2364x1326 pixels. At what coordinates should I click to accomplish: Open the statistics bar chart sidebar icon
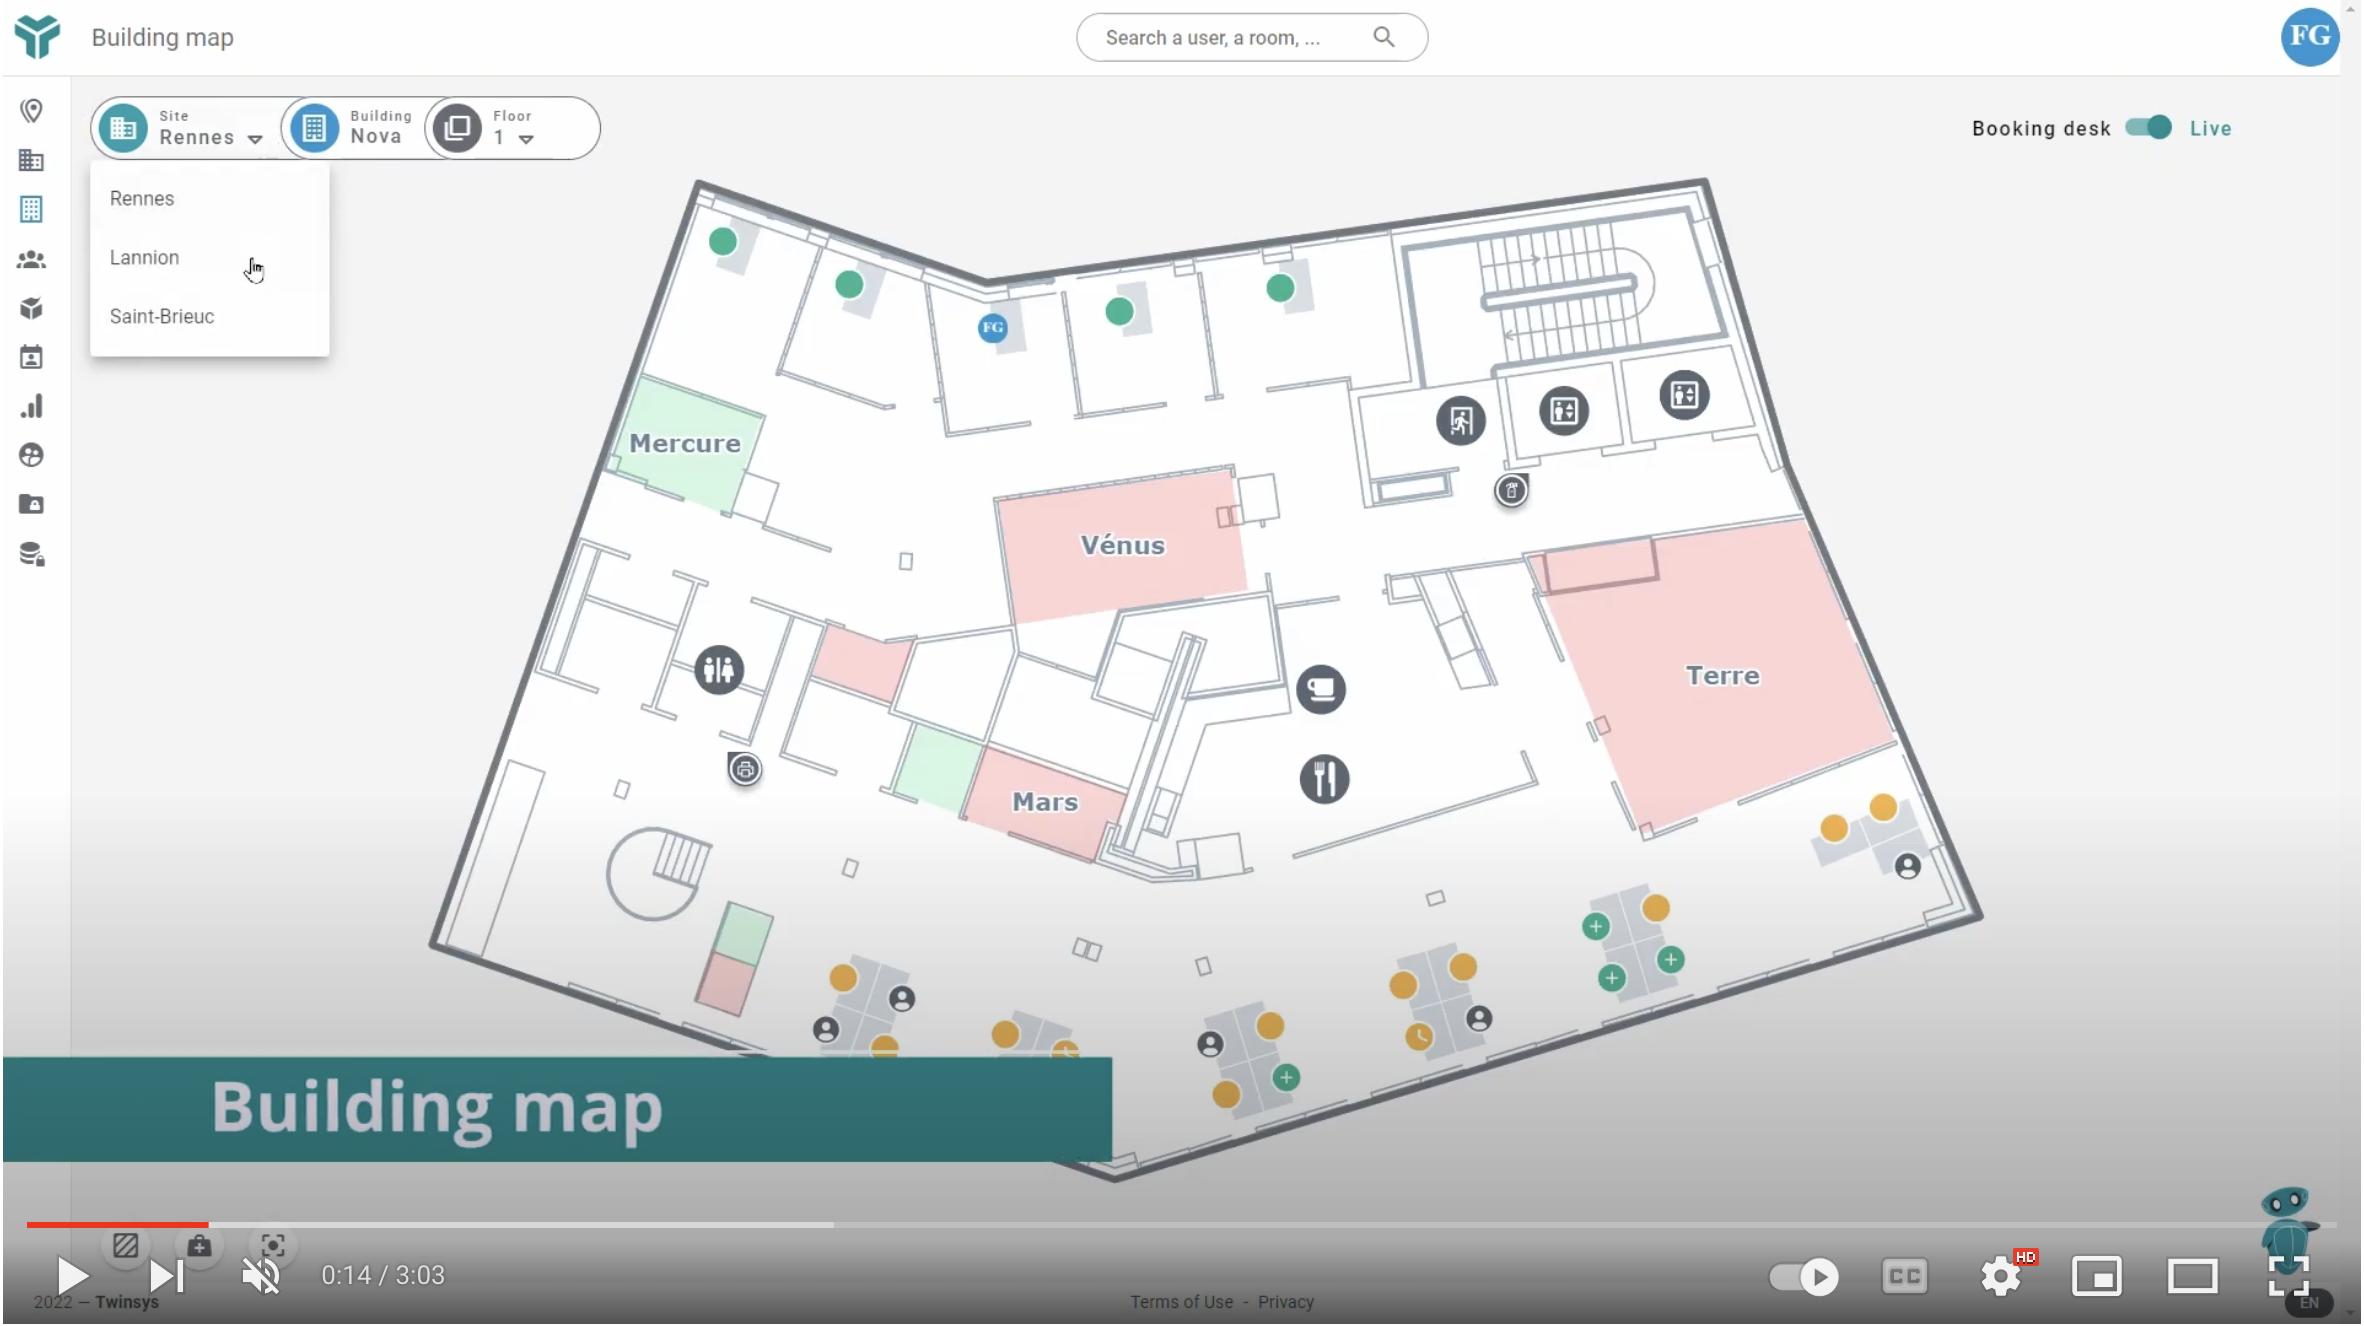32,406
